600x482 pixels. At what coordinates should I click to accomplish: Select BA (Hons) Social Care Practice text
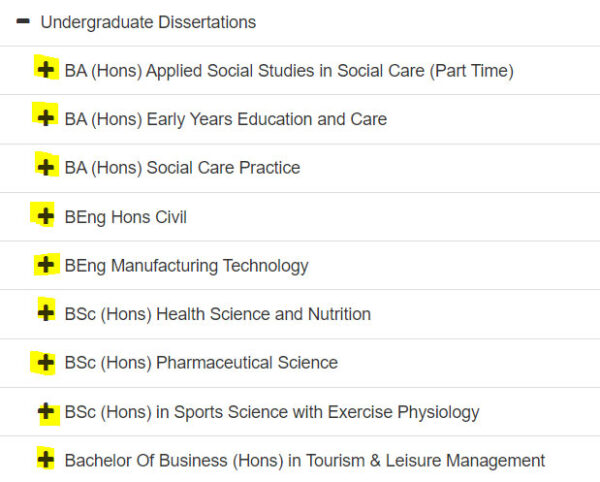182,168
